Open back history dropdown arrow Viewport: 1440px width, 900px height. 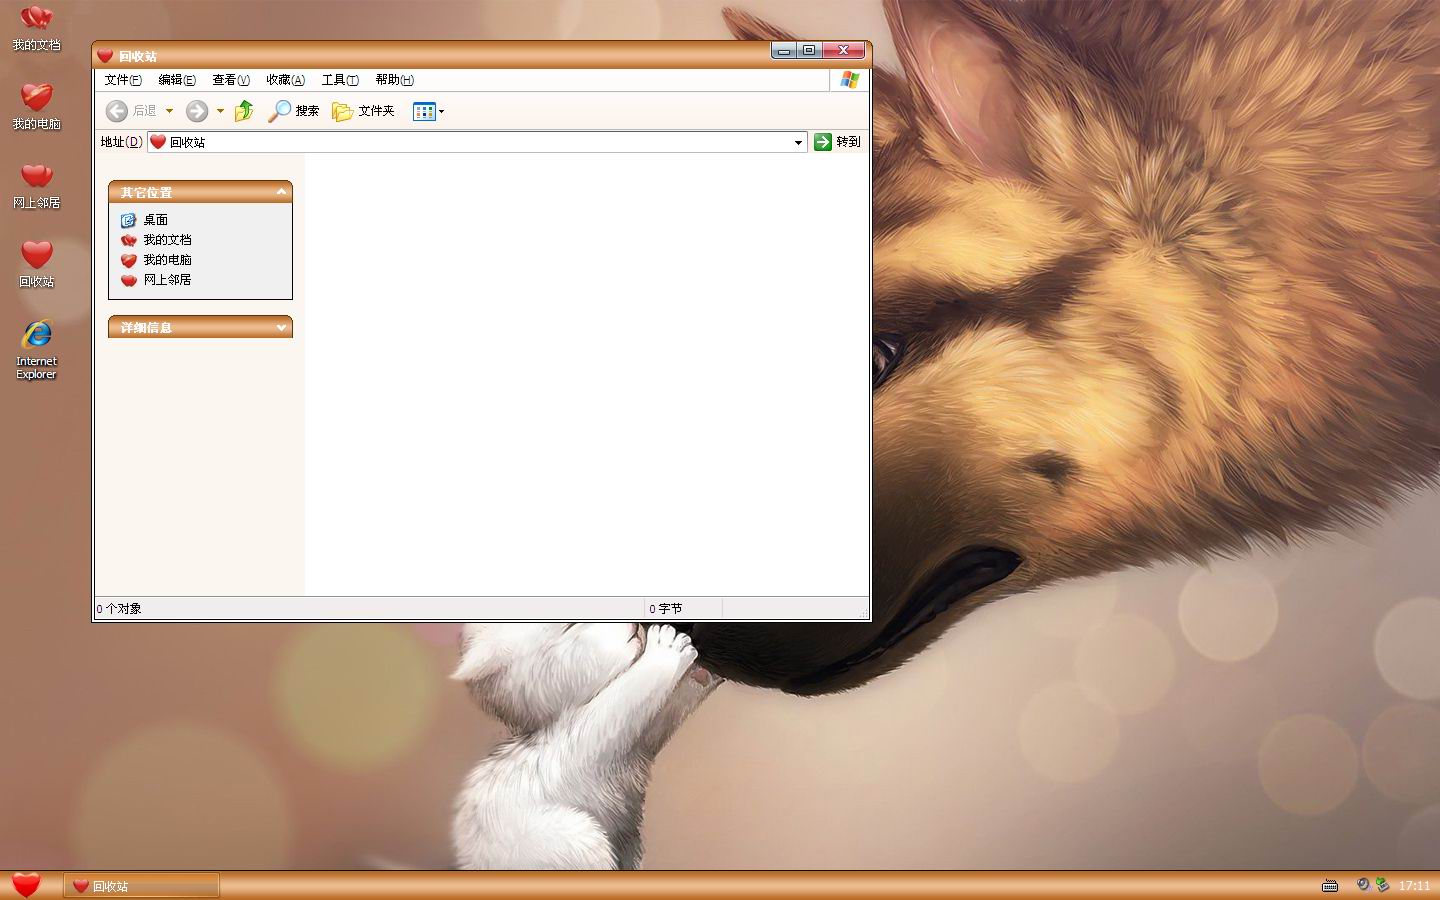pyautogui.click(x=169, y=111)
